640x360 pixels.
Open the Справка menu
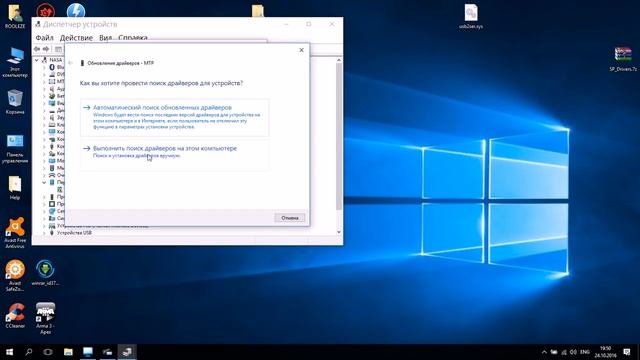[x=133, y=38]
